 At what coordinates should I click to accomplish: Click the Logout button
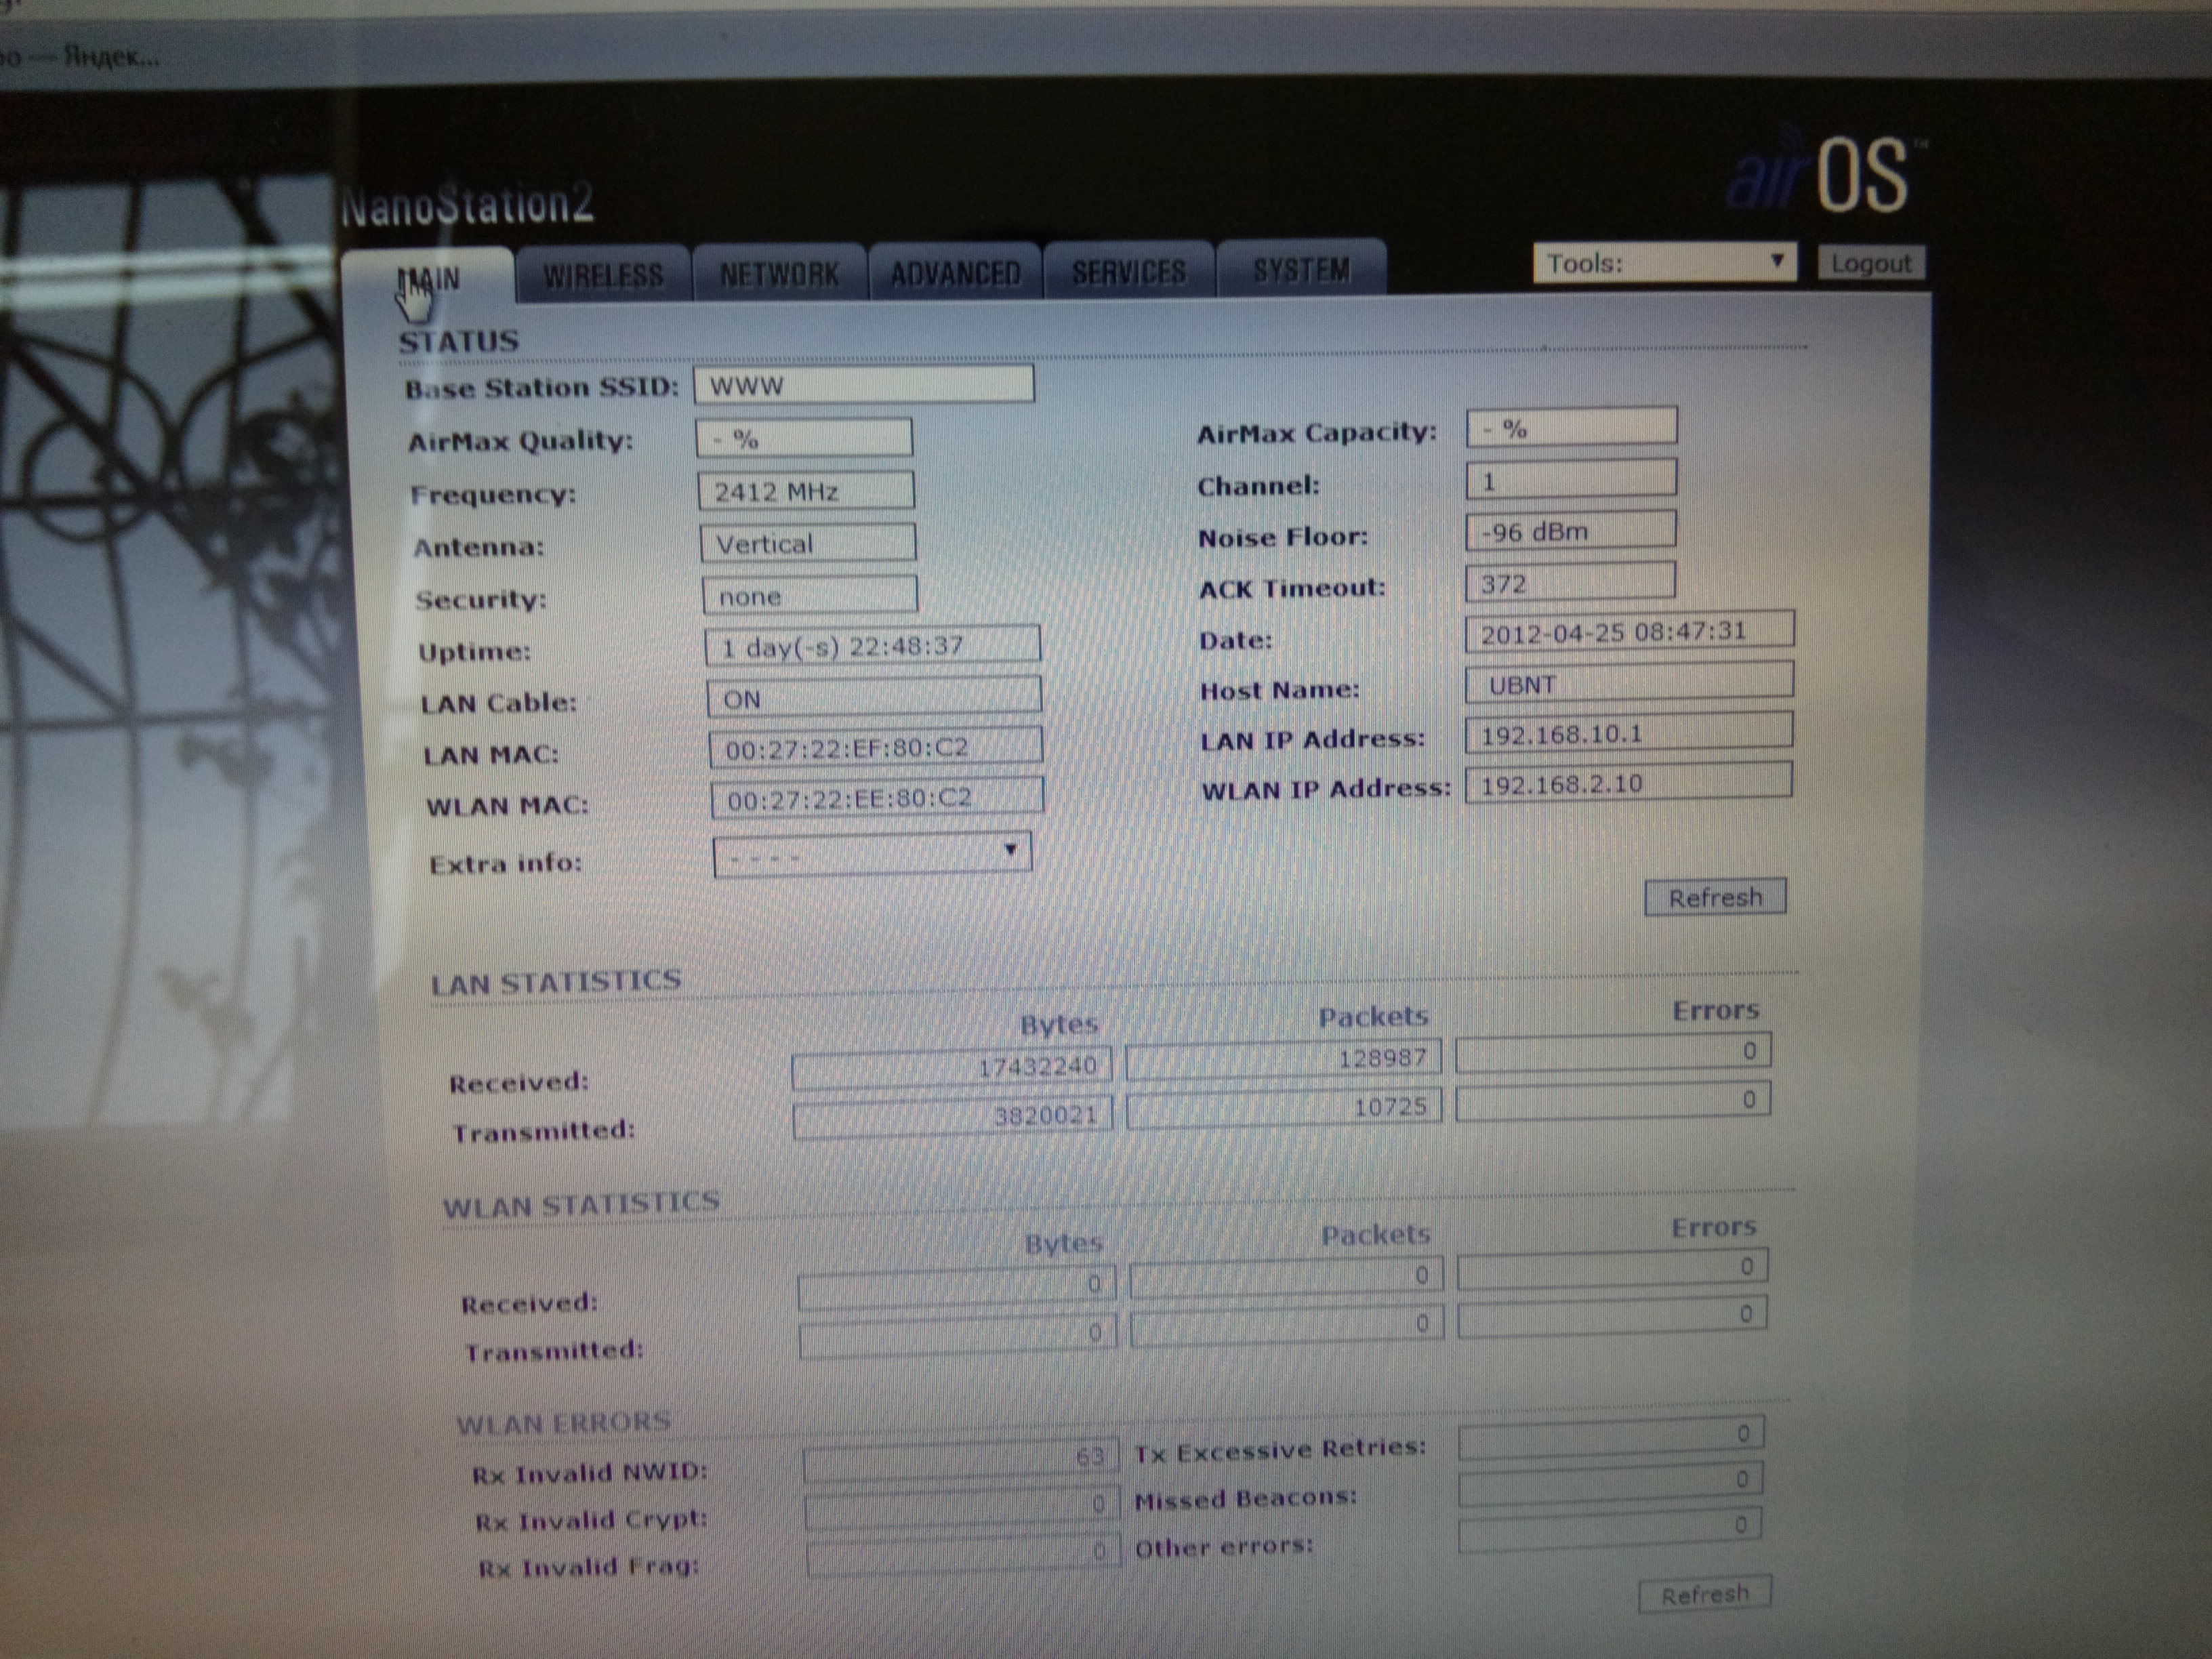(x=1871, y=263)
